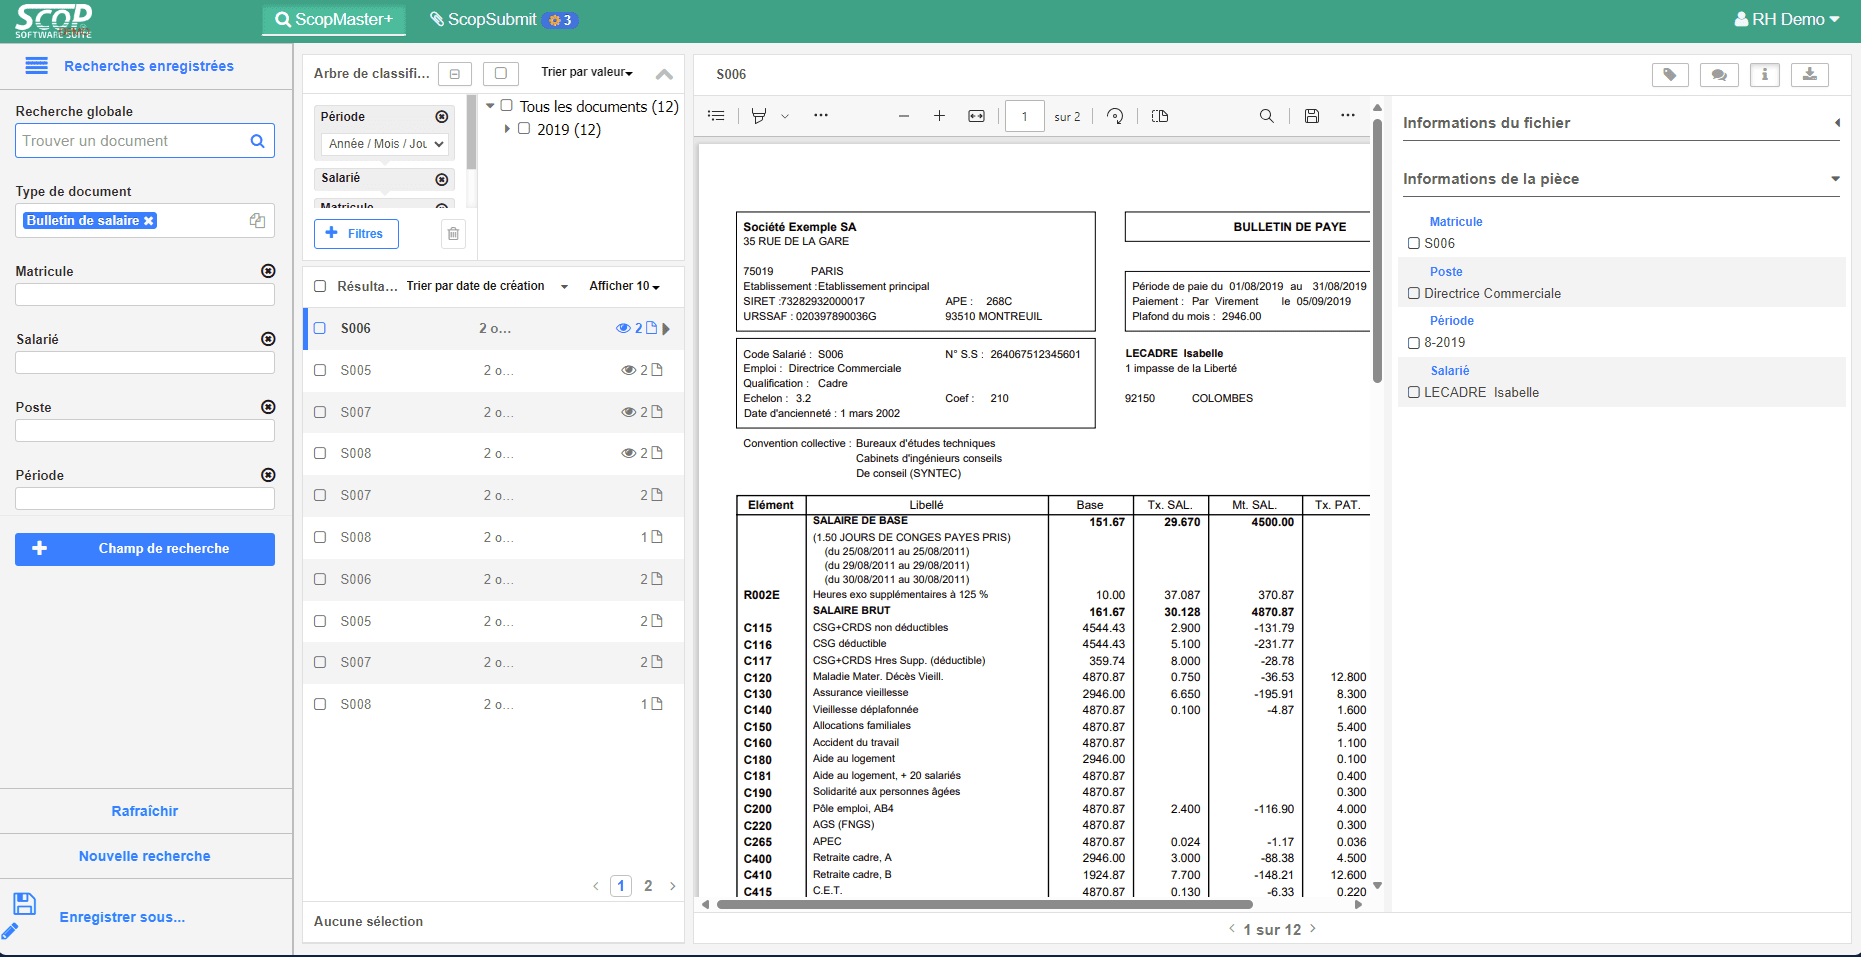Image resolution: width=1861 pixels, height=957 pixels.
Task: Remove the Bulletin de salaire tag
Action: point(149,221)
